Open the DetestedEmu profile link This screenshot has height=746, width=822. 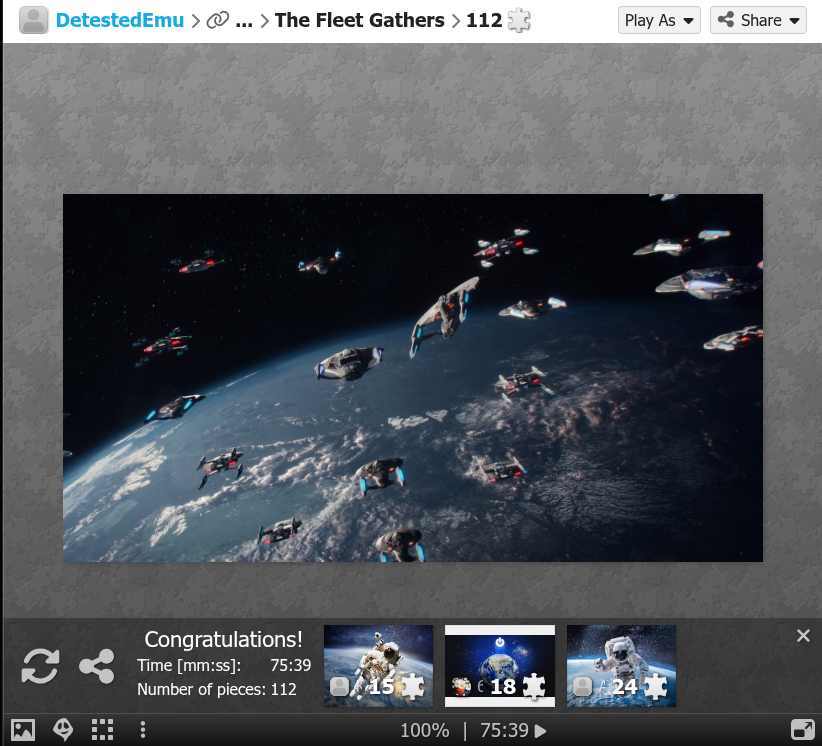pos(120,20)
